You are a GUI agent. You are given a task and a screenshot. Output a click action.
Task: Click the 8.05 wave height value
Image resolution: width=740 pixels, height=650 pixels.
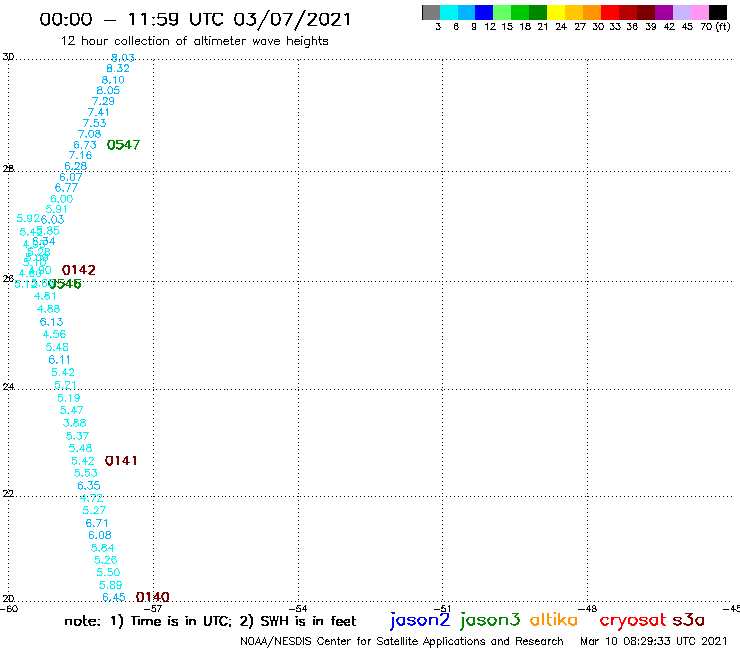pos(108,90)
